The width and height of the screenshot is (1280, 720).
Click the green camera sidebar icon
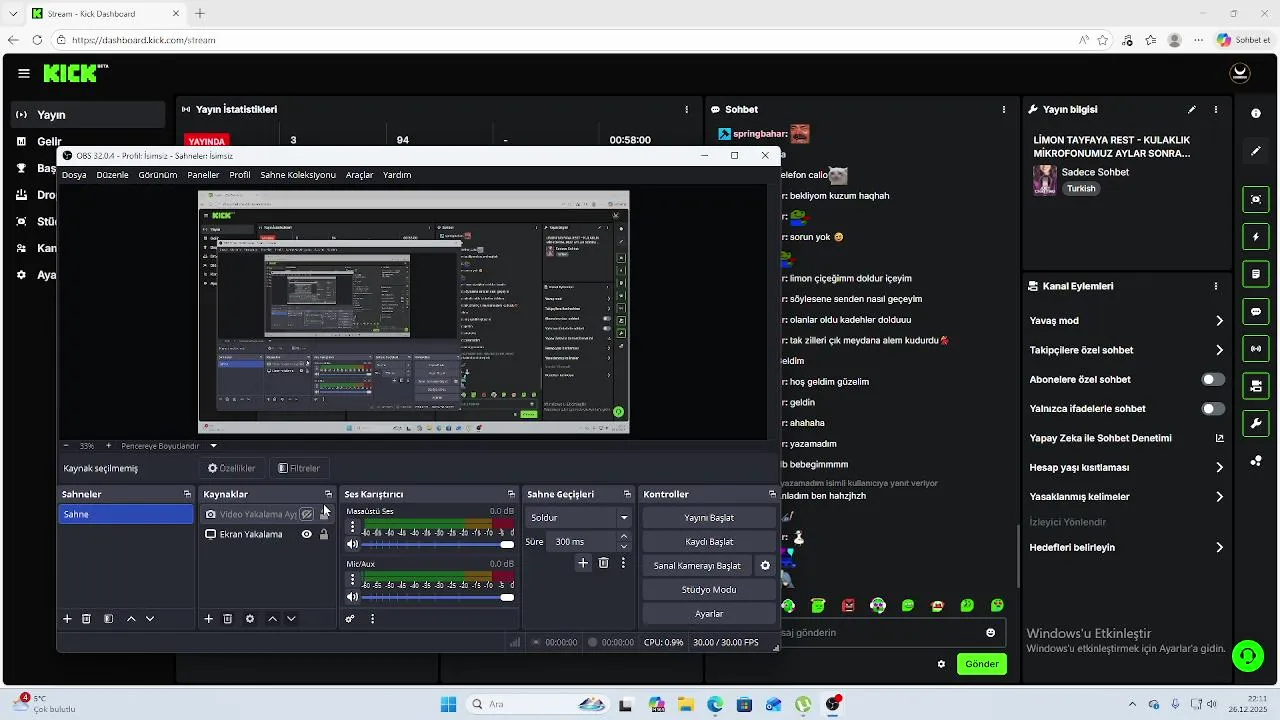click(1256, 385)
